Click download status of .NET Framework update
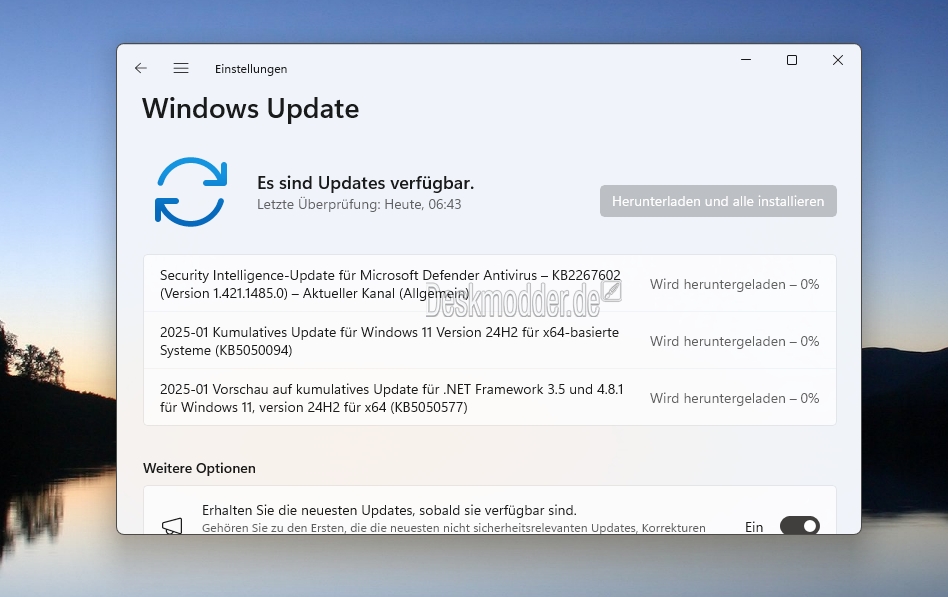 tap(735, 398)
